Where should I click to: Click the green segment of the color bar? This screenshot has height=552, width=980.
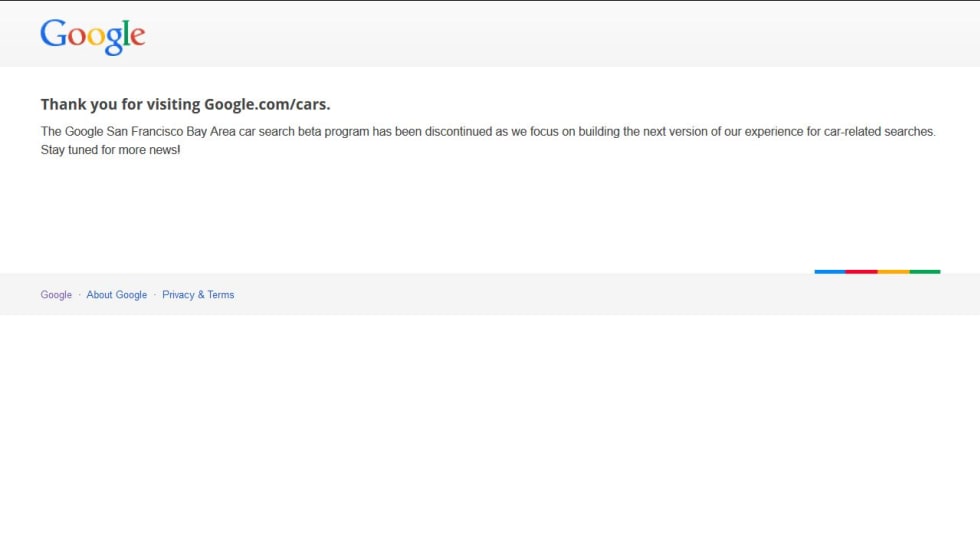pos(925,271)
